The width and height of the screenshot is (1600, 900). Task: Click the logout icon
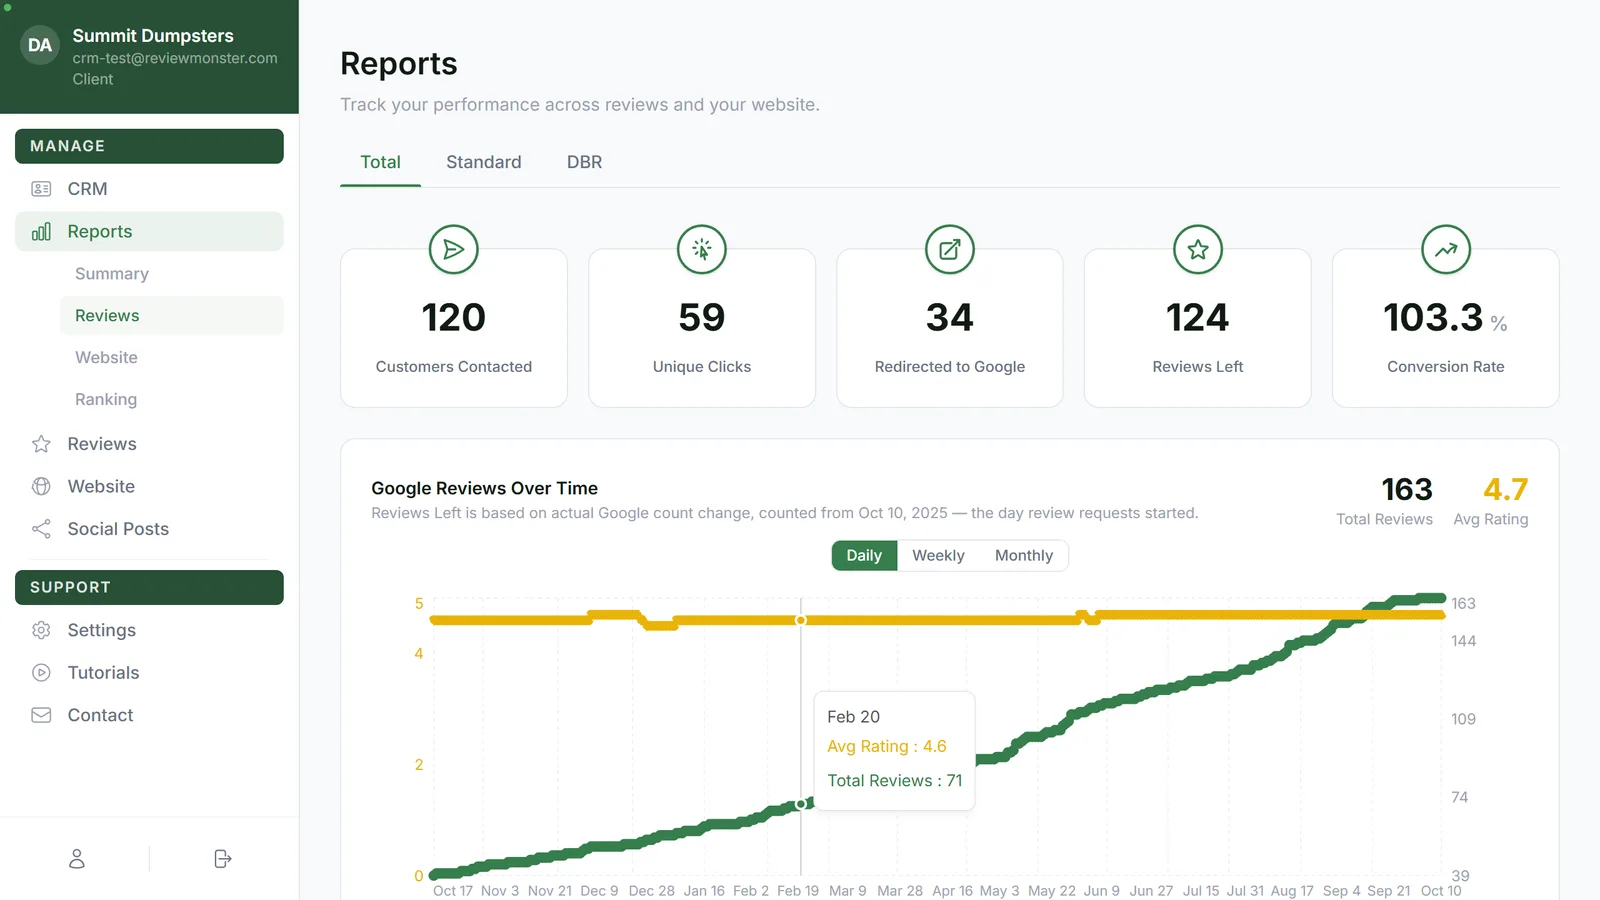223,859
